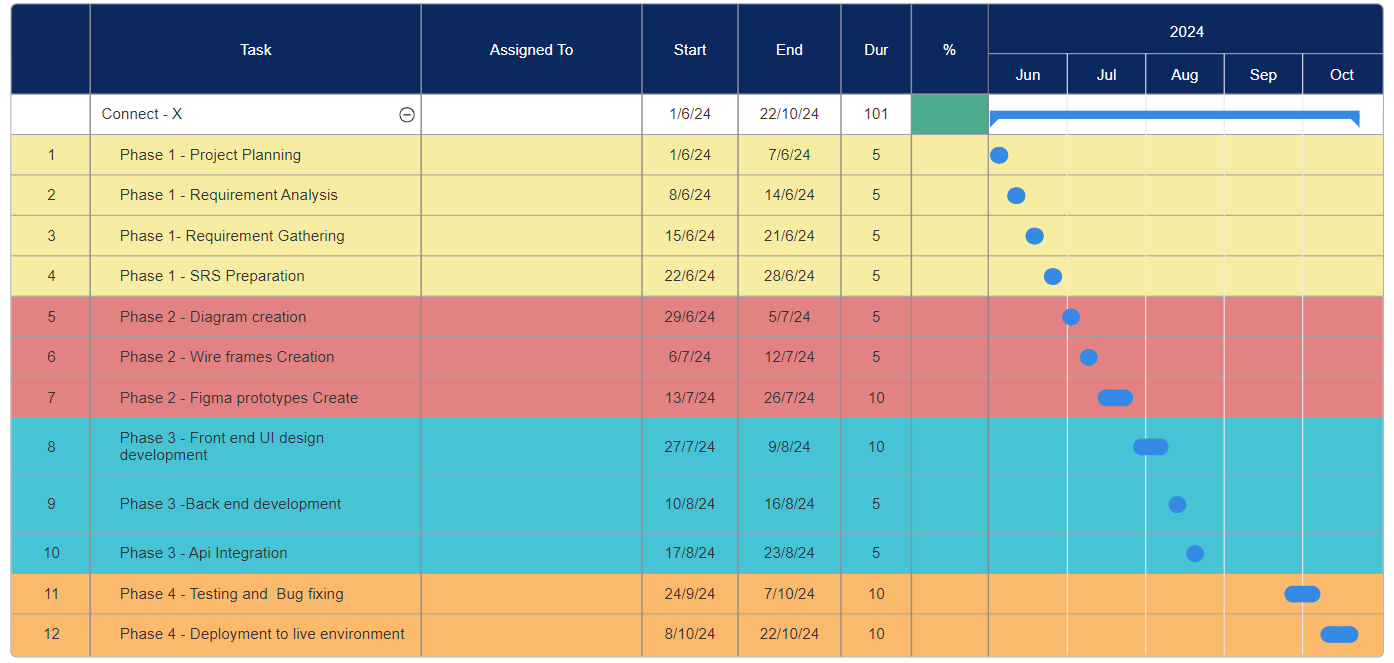Select the Jul month header
The height and width of the screenshot is (663, 1394).
pos(1106,75)
